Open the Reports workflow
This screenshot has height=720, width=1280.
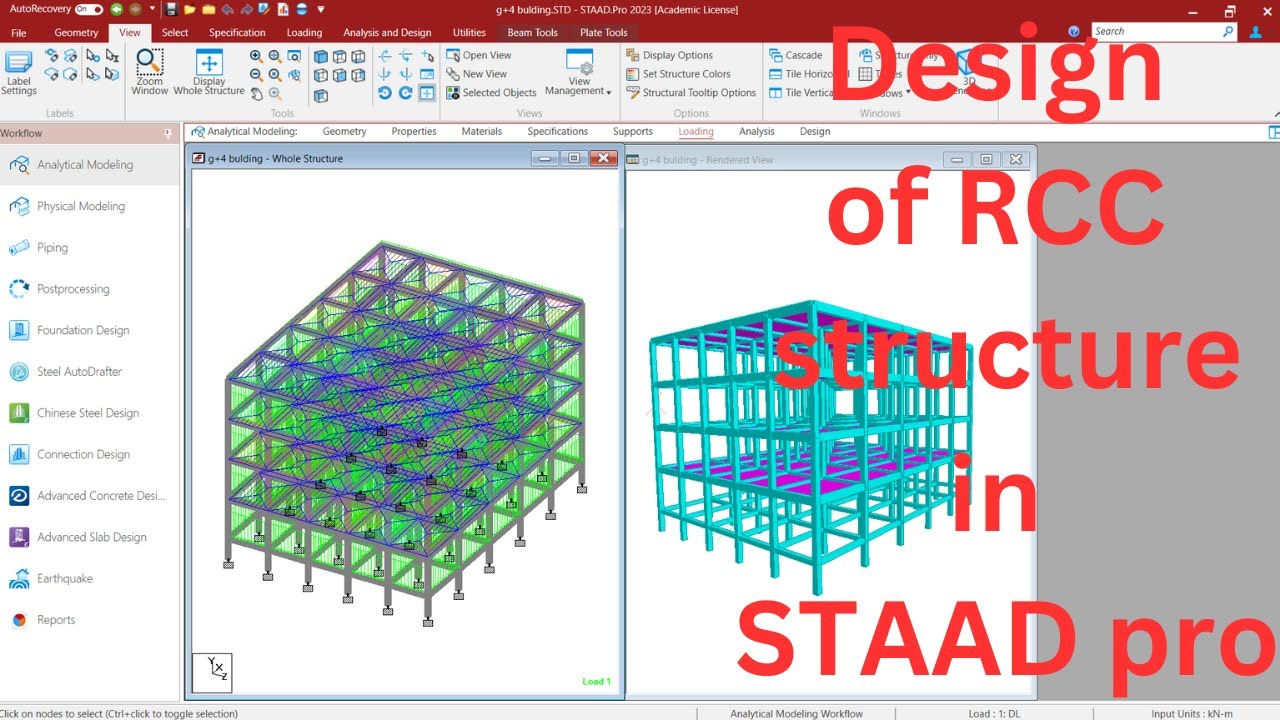pyautogui.click(x=90, y=620)
